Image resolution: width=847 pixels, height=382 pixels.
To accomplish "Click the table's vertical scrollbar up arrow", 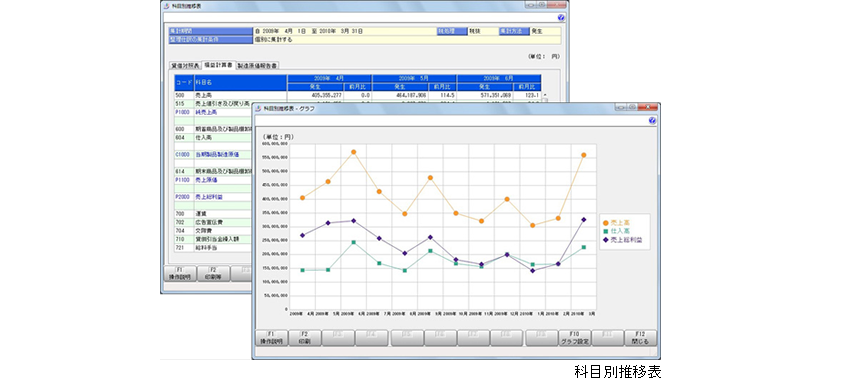I will pyautogui.click(x=544, y=95).
